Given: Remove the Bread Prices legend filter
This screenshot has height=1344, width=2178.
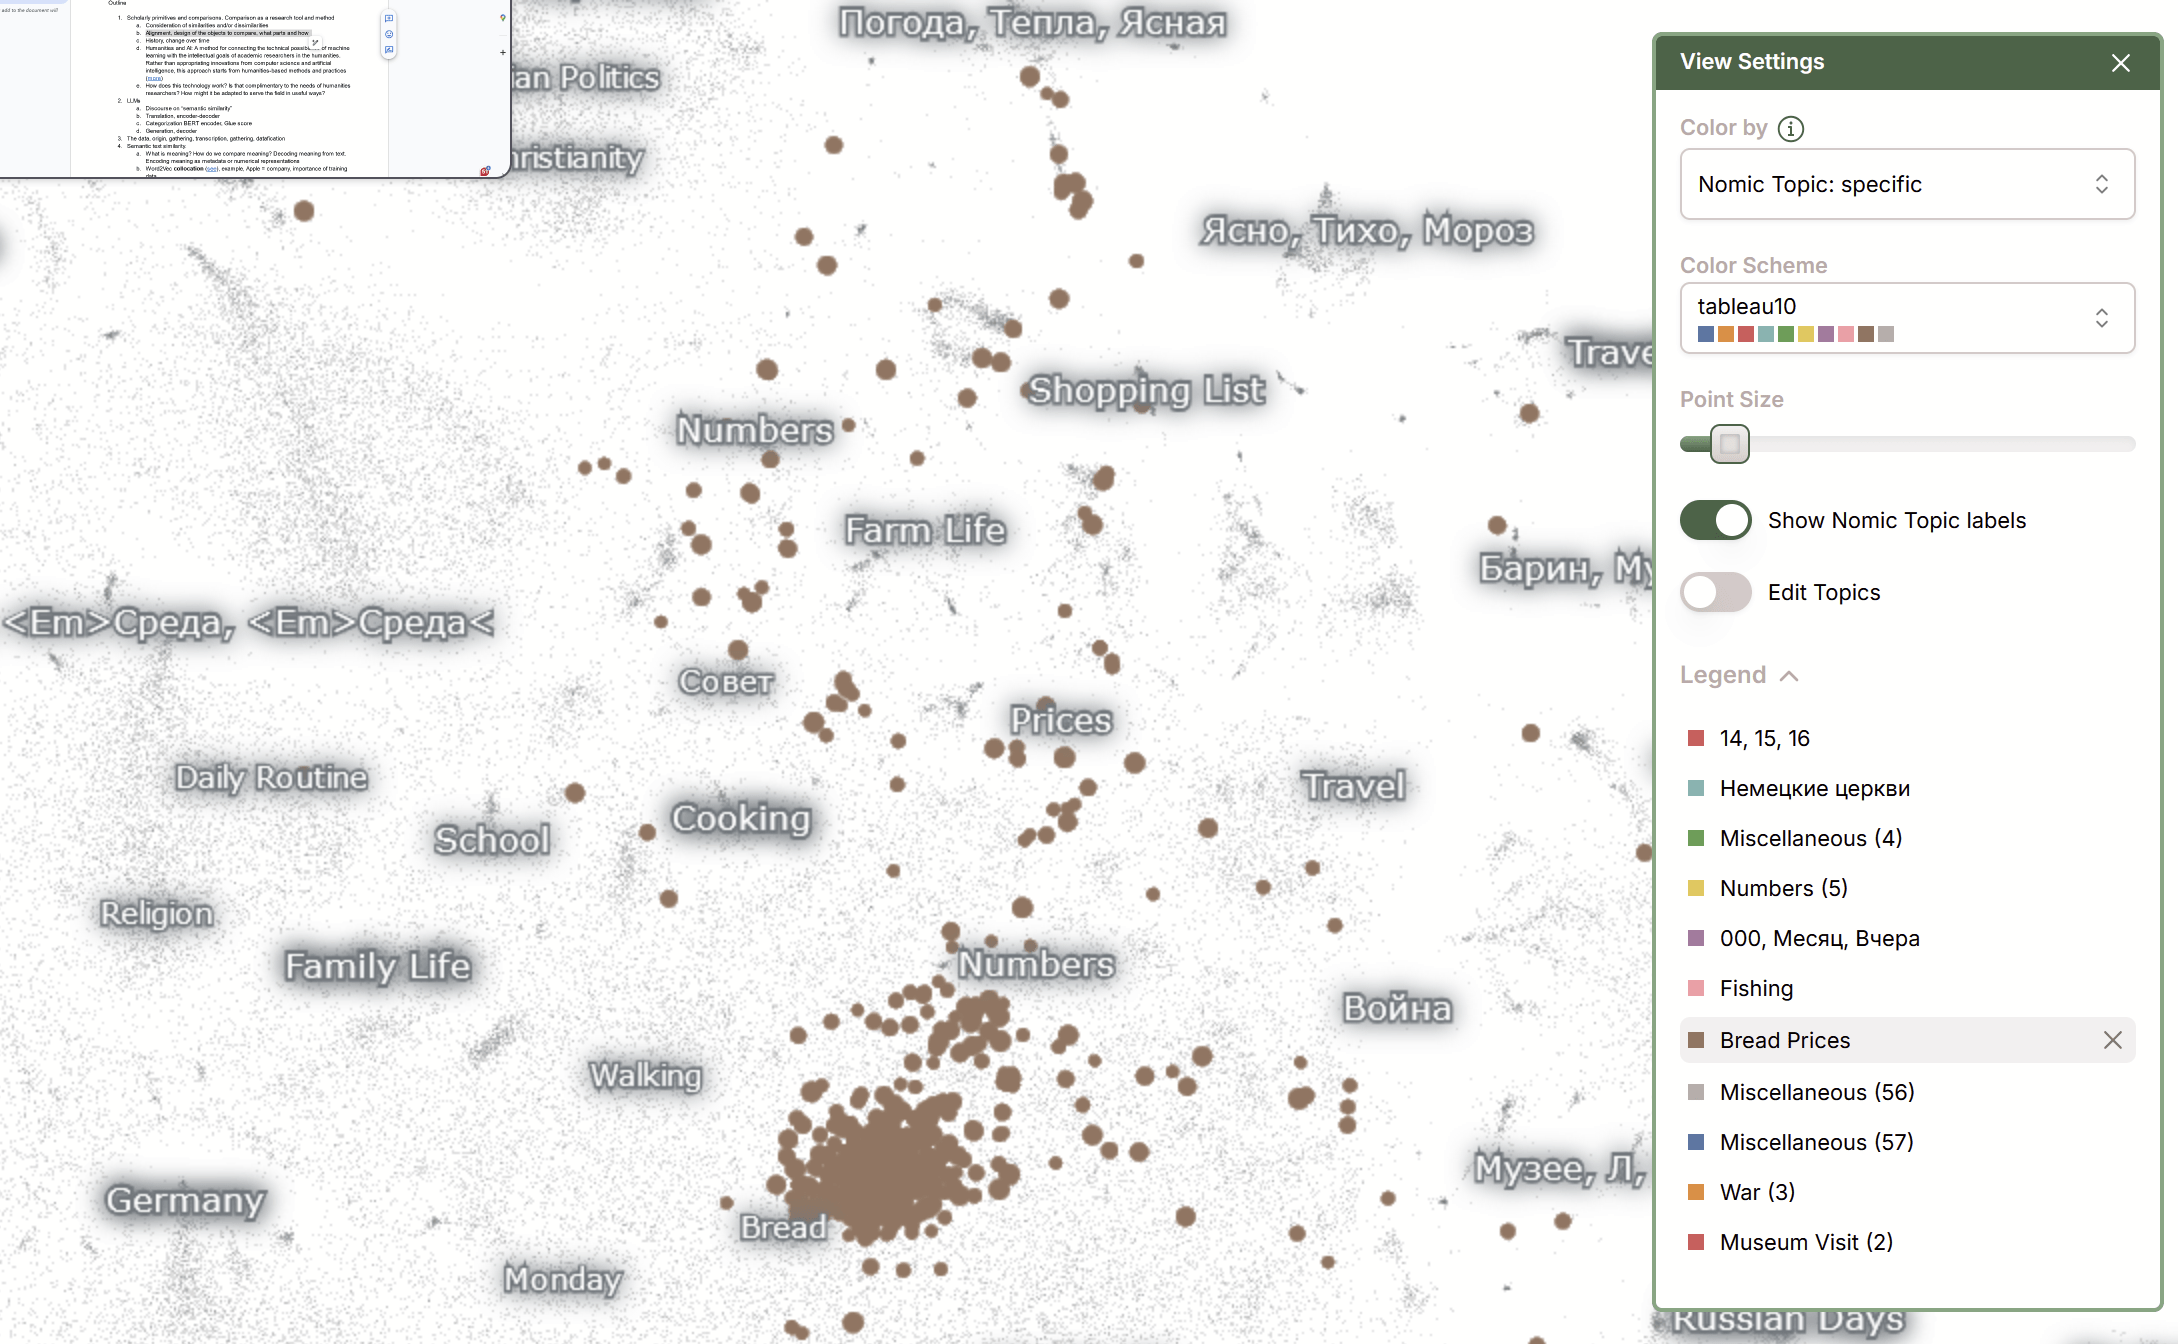Looking at the screenshot, I should tap(2112, 1040).
